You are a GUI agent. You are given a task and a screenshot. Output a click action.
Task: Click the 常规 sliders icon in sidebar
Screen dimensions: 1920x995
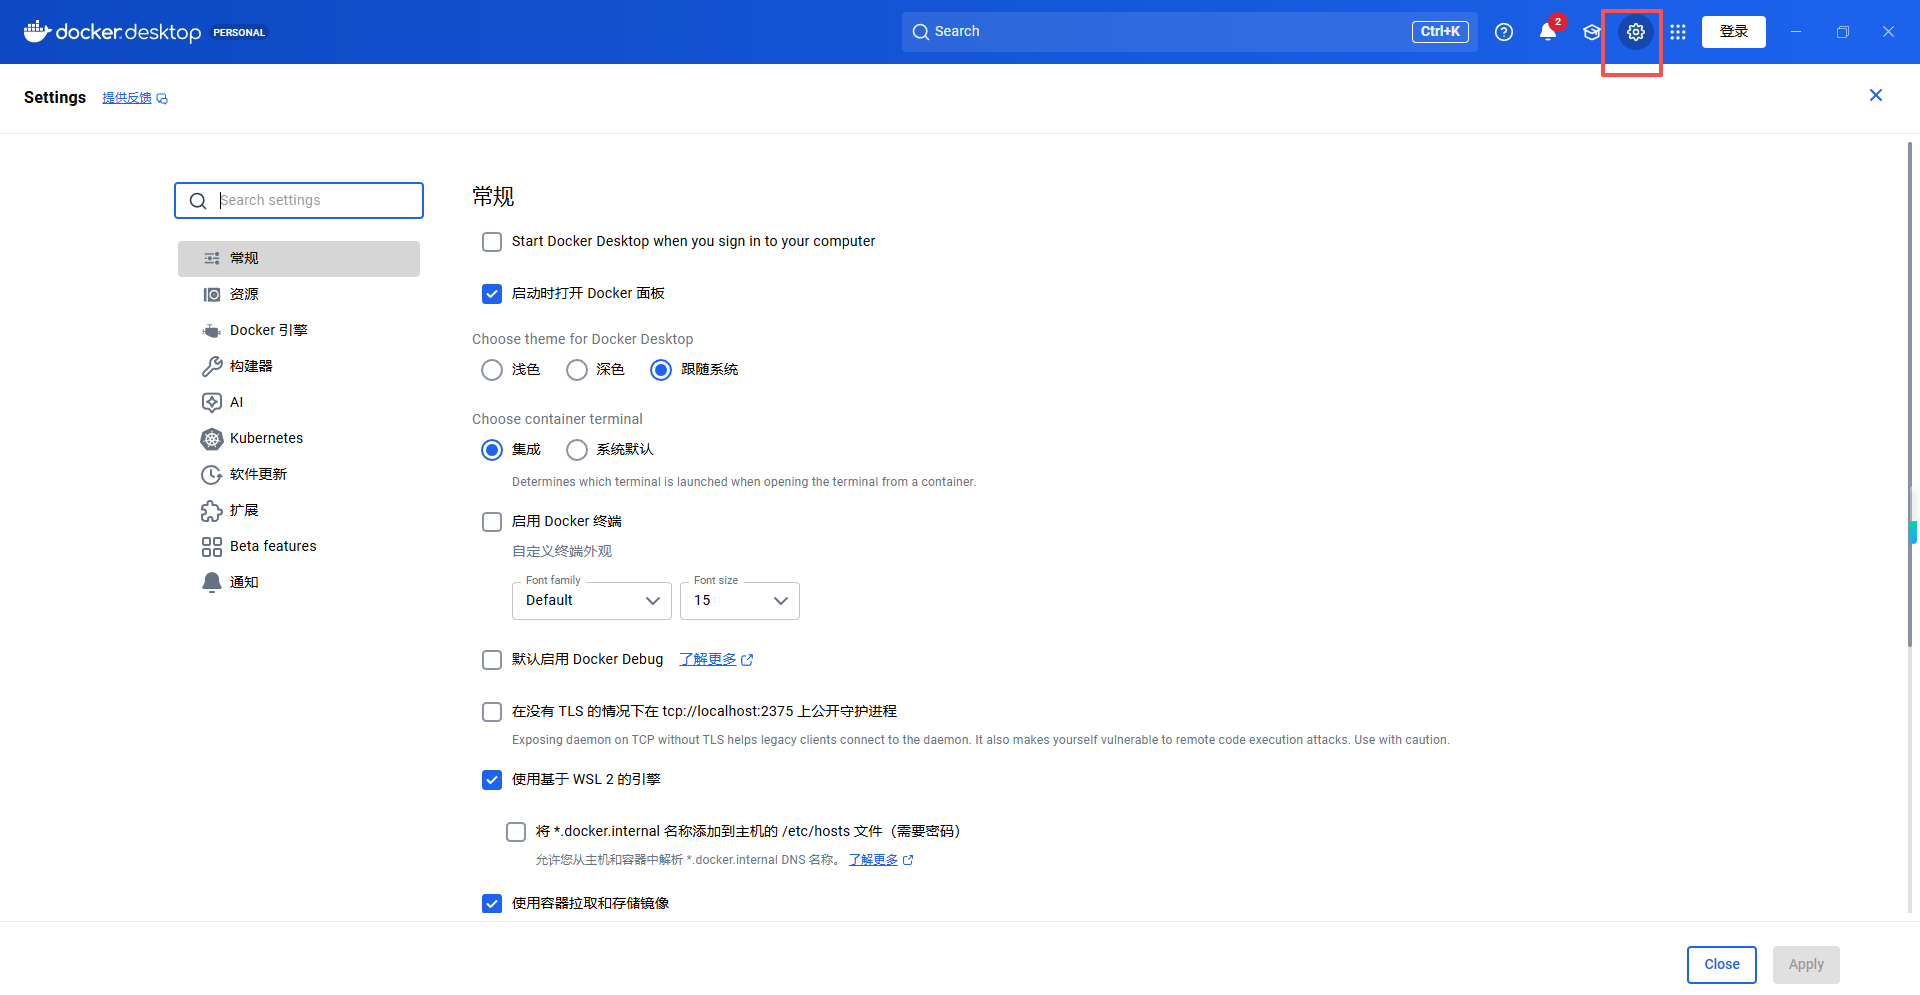pyautogui.click(x=212, y=259)
